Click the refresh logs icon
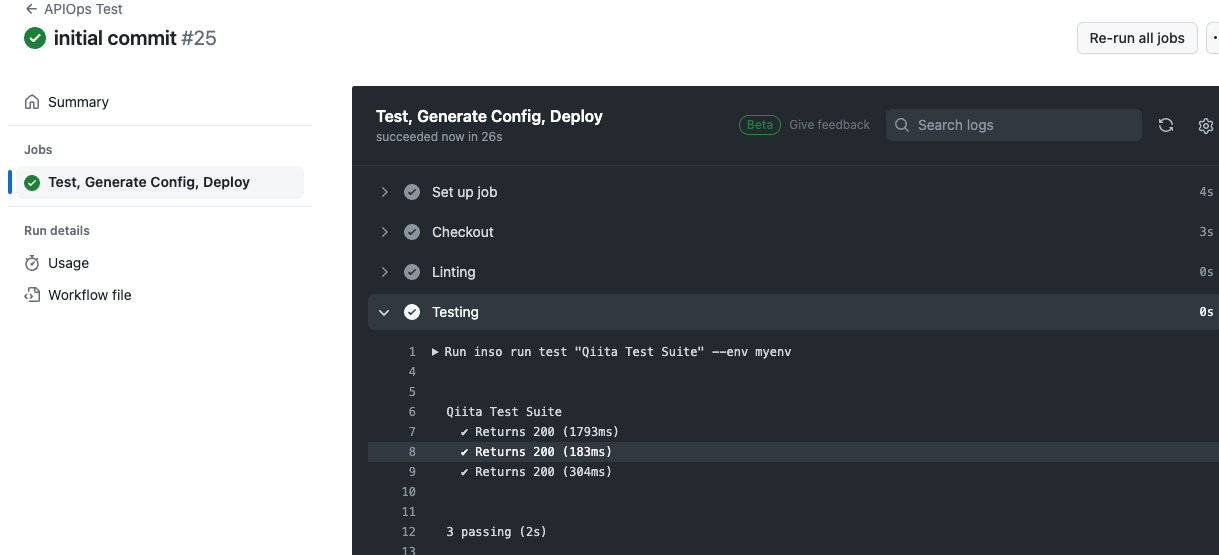Image resolution: width=1219 pixels, height=555 pixels. (x=1165, y=125)
